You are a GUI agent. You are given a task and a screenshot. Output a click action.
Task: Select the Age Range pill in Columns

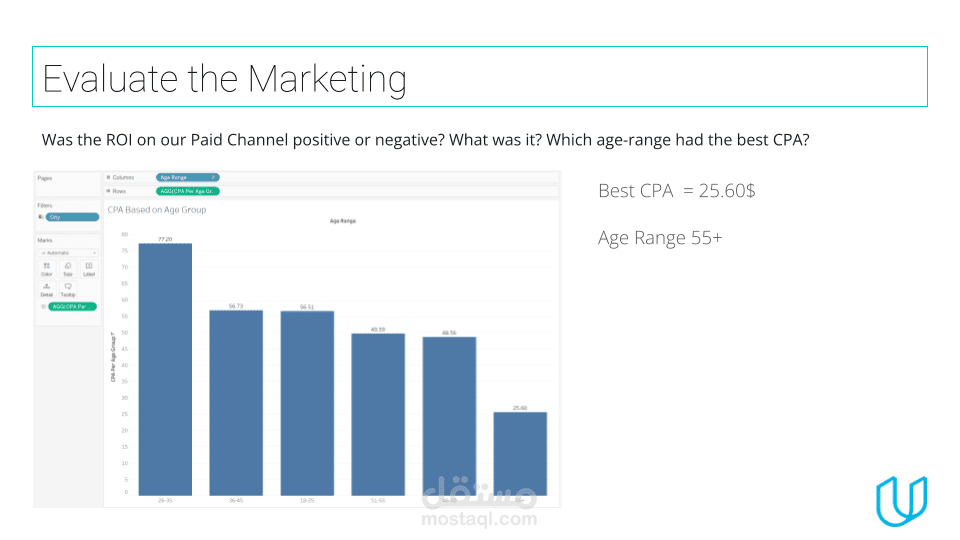187,178
